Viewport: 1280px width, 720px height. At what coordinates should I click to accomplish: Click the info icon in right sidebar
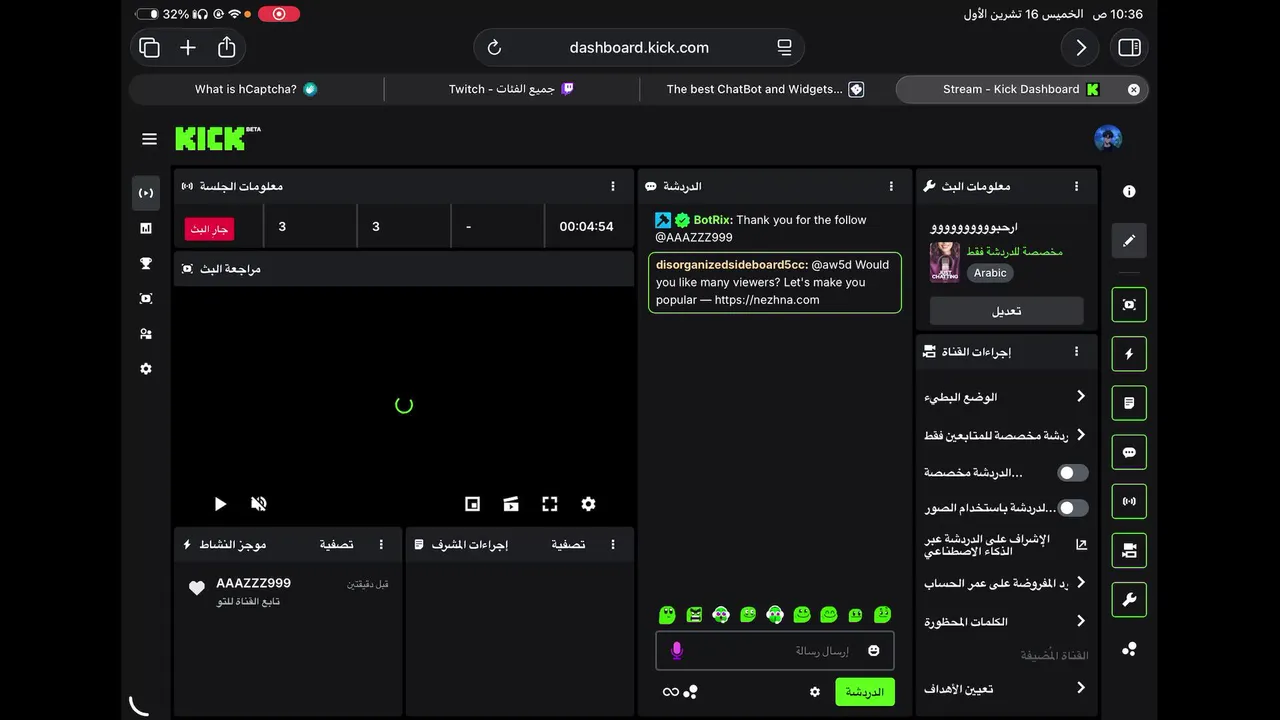coord(1129,191)
